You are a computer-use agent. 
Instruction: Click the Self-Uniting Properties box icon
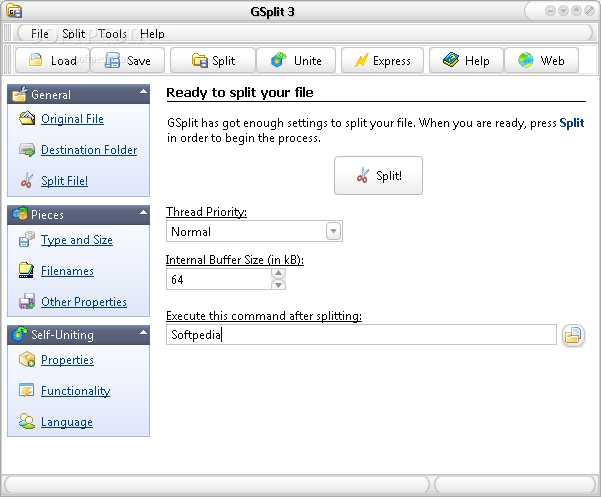tap(27, 359)
